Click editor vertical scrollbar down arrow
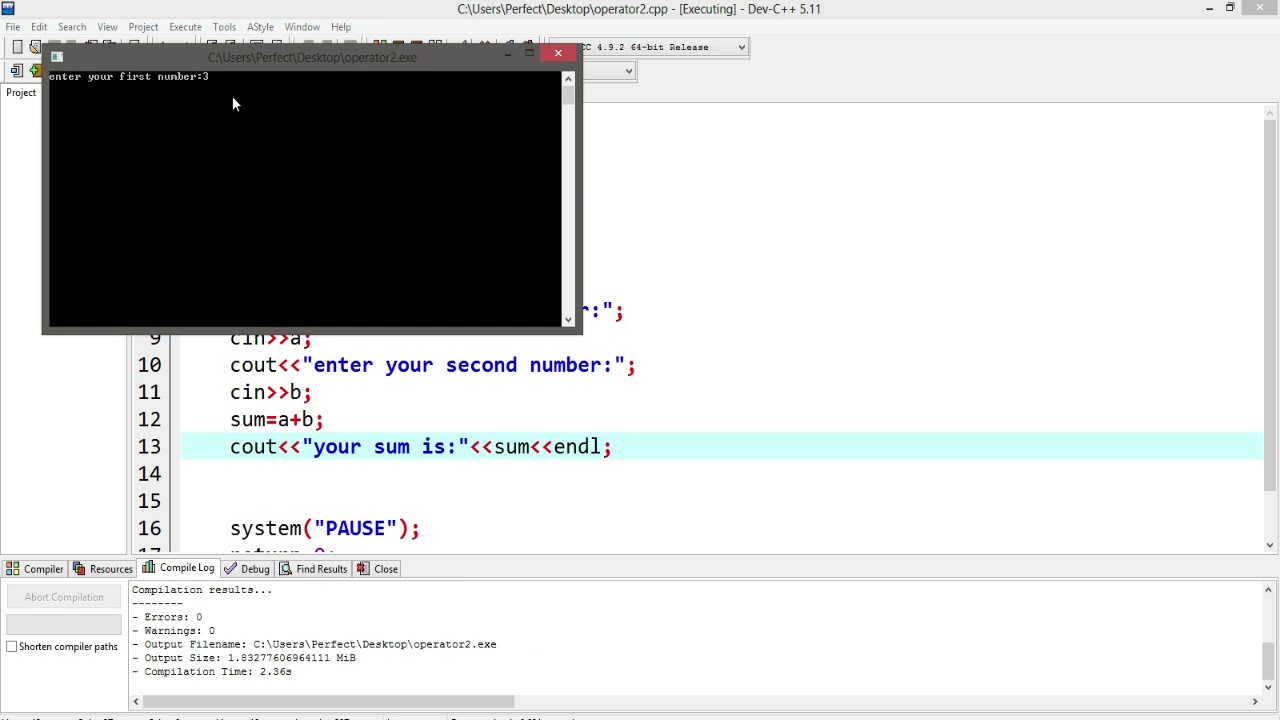Screen dimensions: 1280x720 (1271, 545)
